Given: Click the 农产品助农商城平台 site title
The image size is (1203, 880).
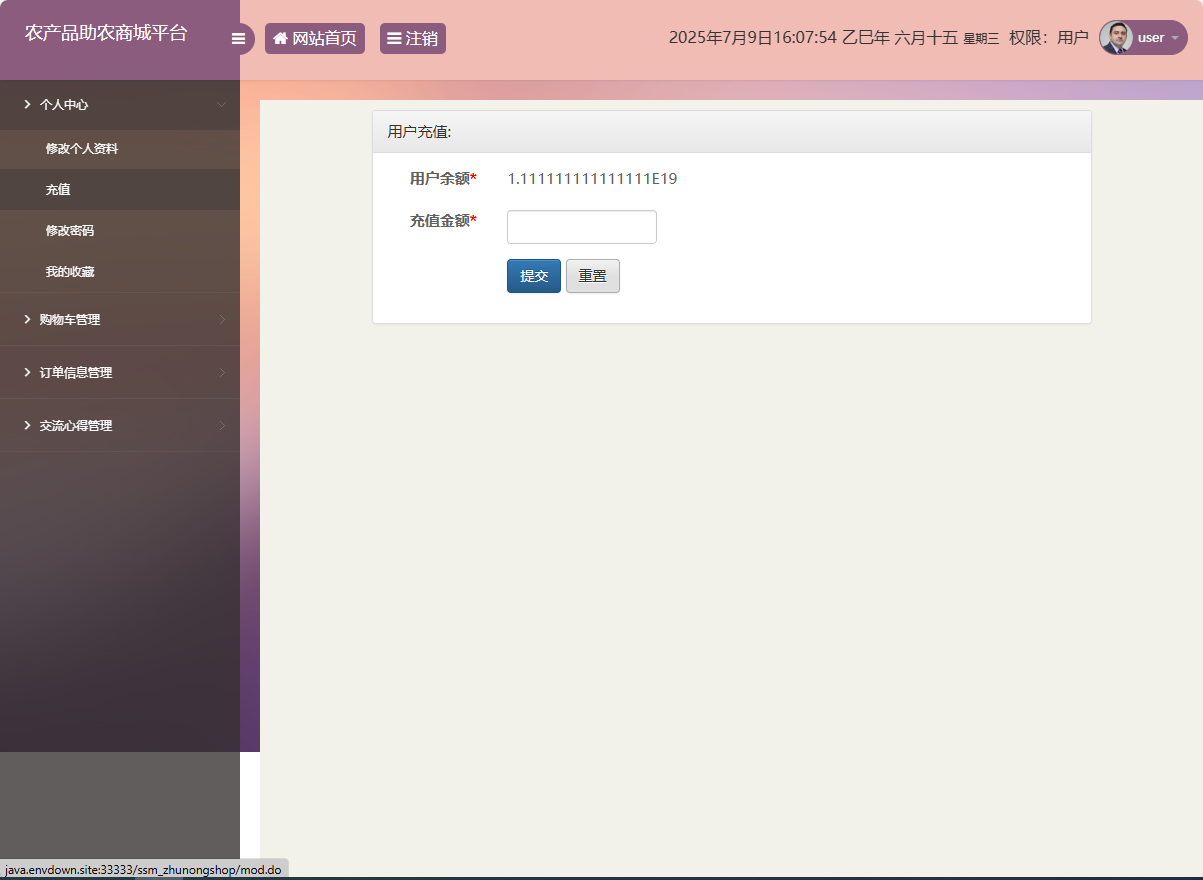Looking at the screenshot, I should coord(106,33).
